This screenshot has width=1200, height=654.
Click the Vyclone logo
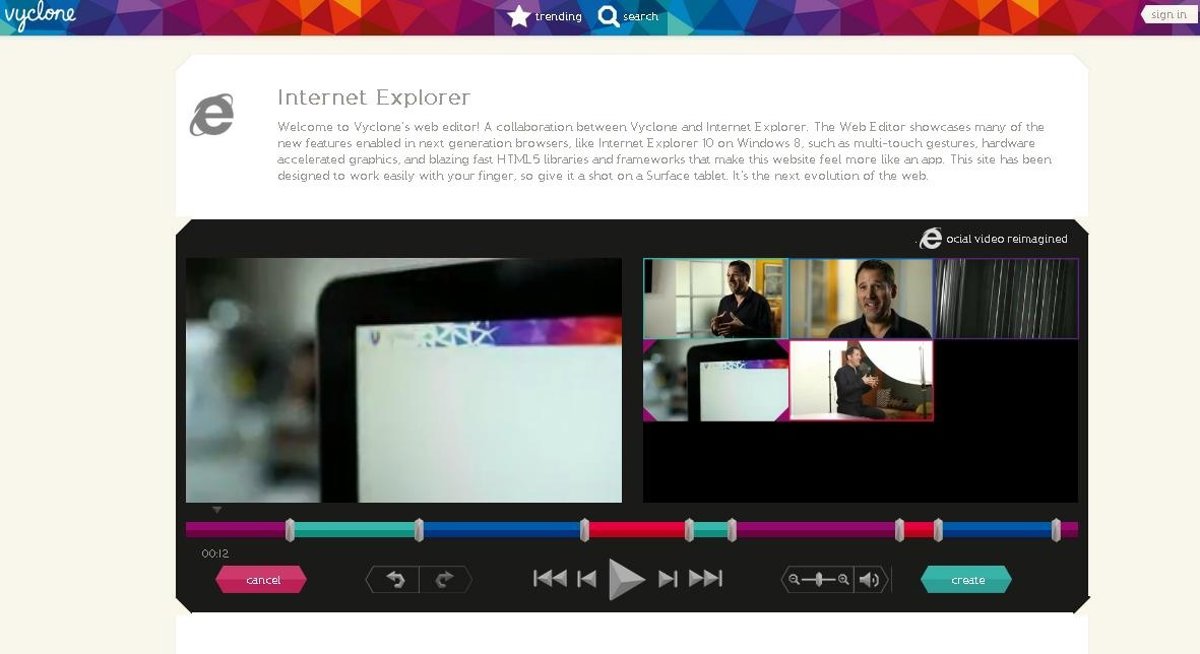point(40,16)
